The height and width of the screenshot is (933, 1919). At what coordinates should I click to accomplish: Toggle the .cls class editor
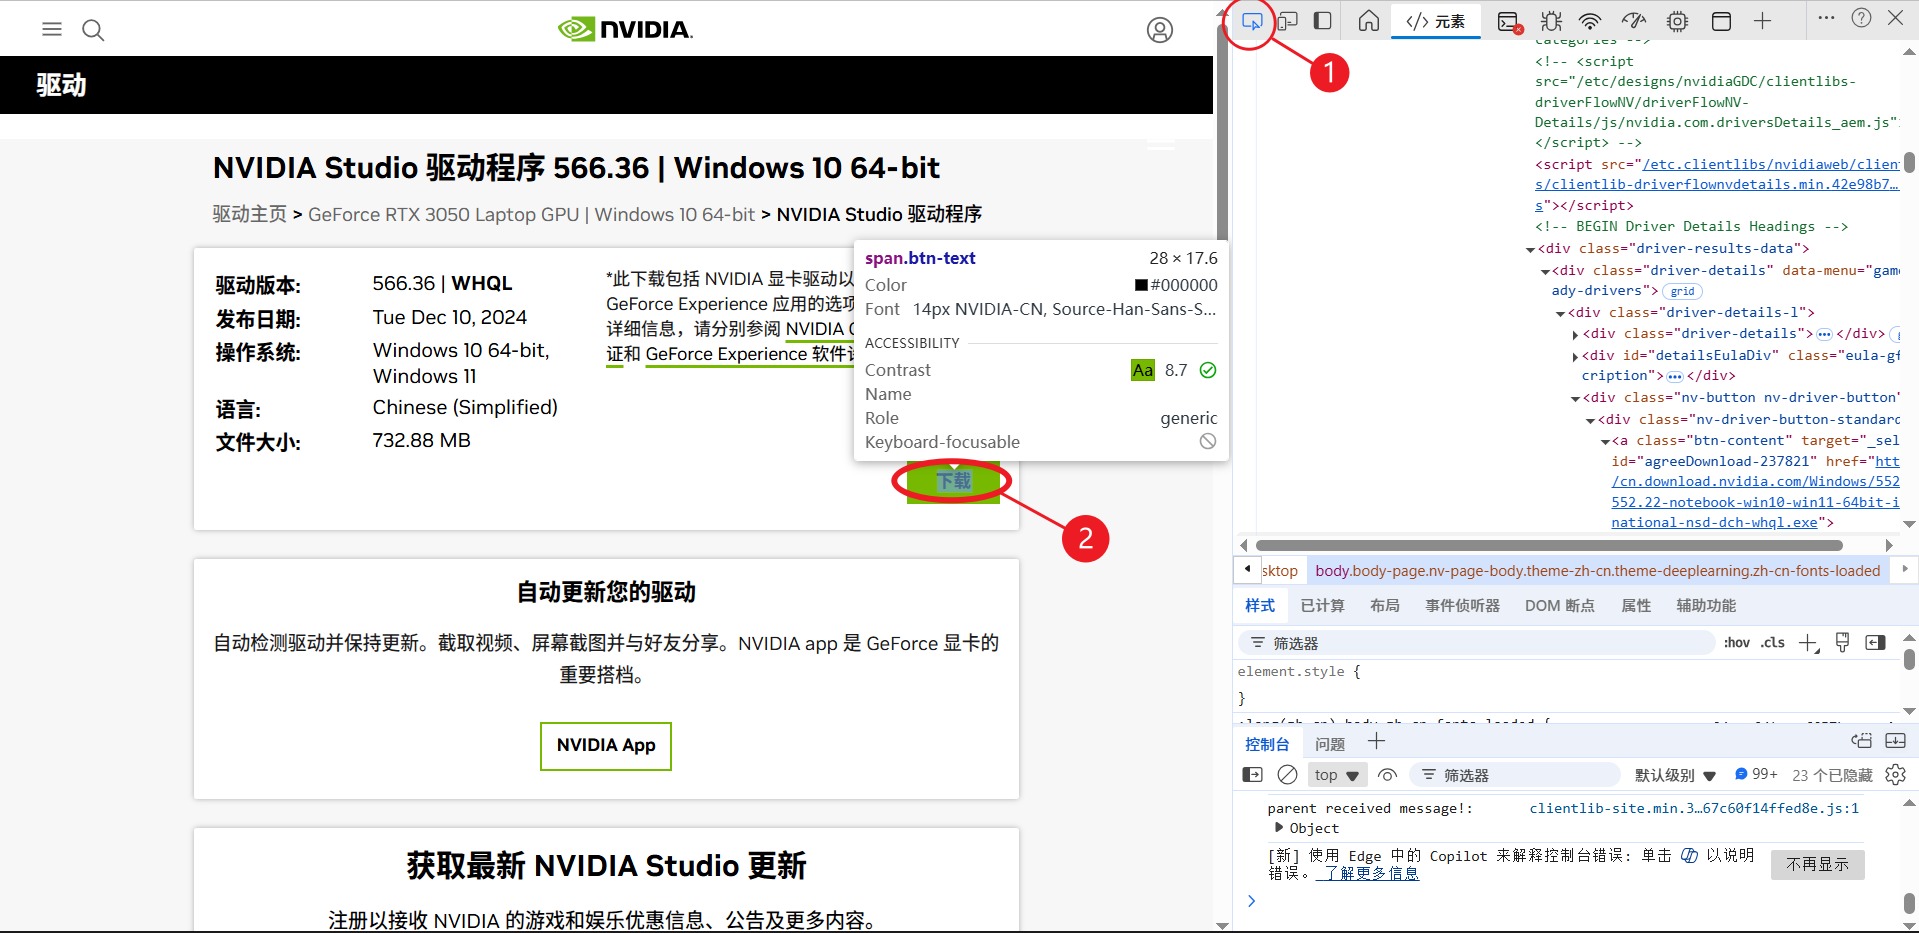click(x=1773, y=643)
